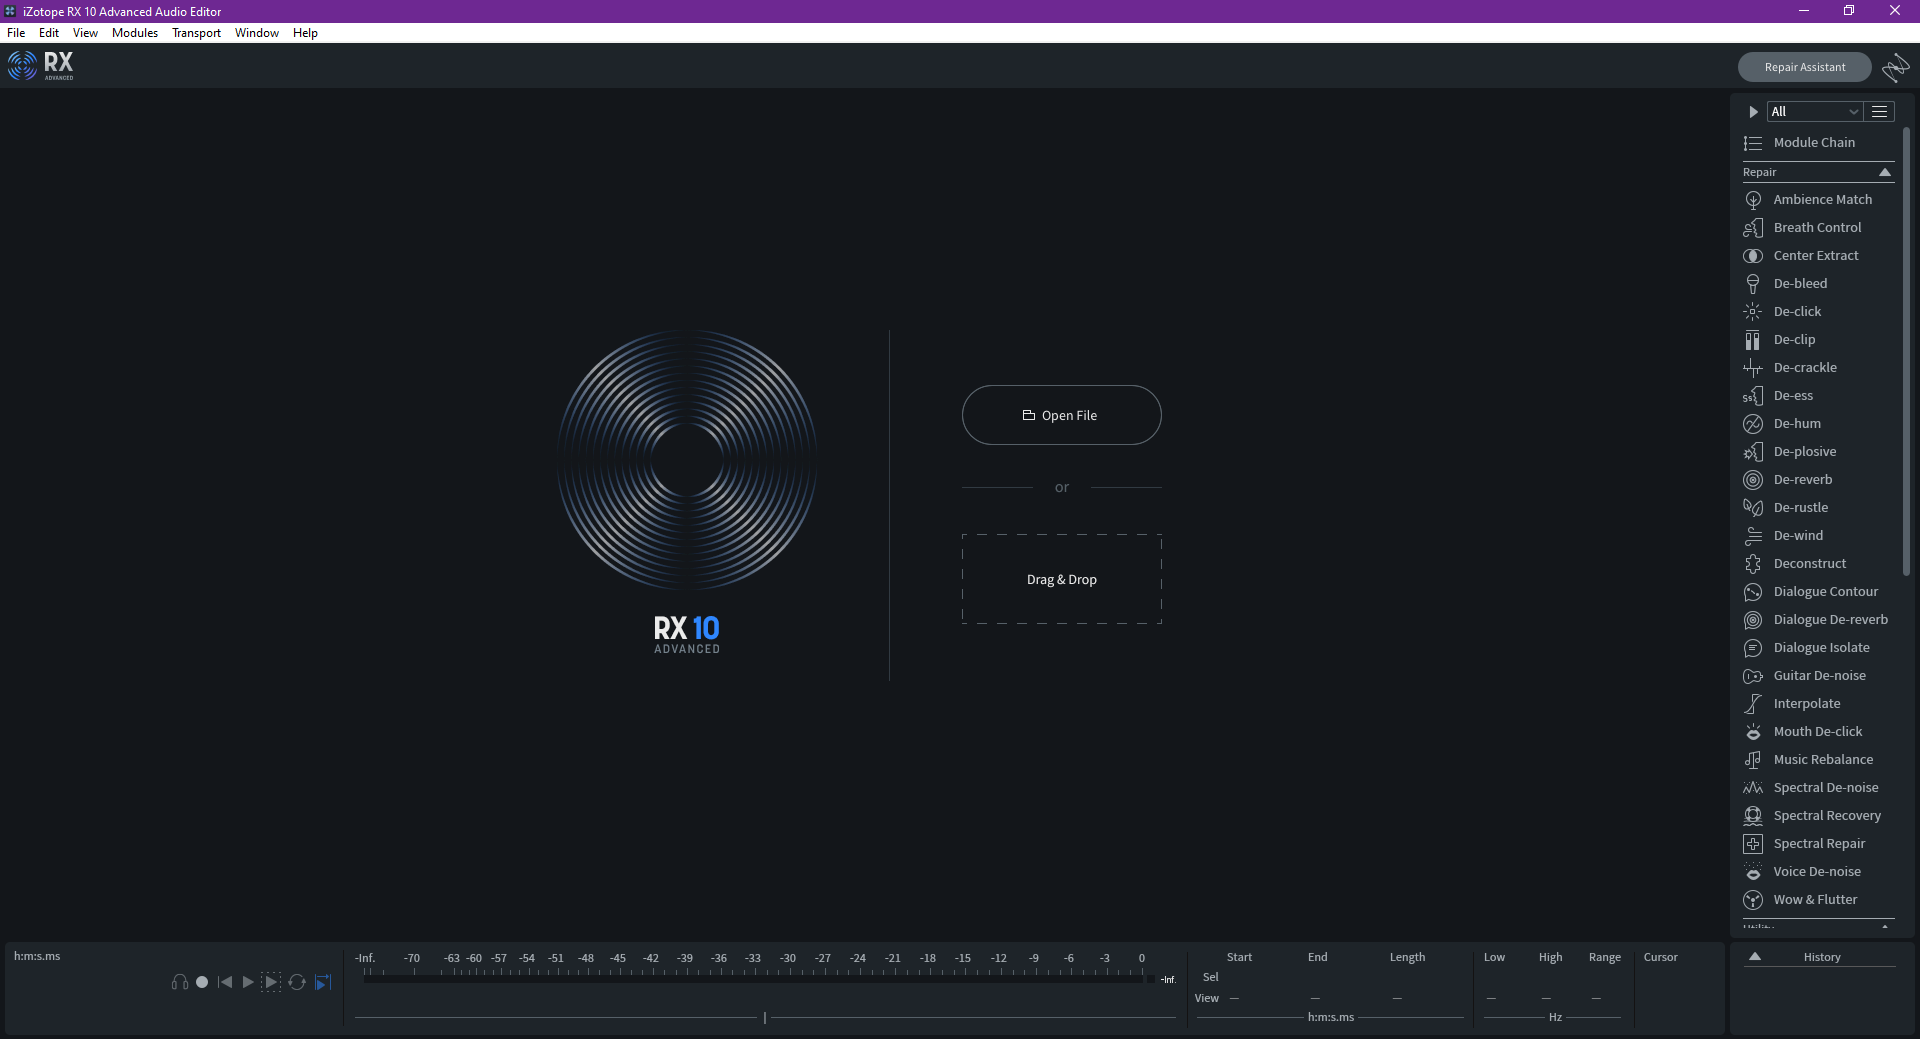Launch the Spectral De-noise module icon

tap(1753, 788)
